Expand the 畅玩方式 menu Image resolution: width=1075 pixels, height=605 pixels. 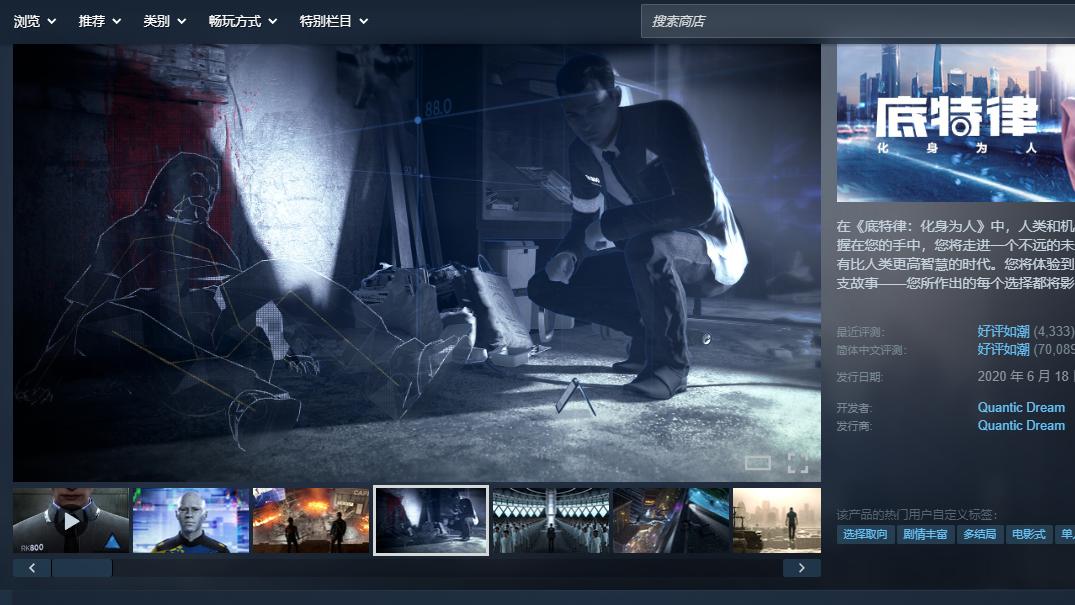[x=243, y=21]
